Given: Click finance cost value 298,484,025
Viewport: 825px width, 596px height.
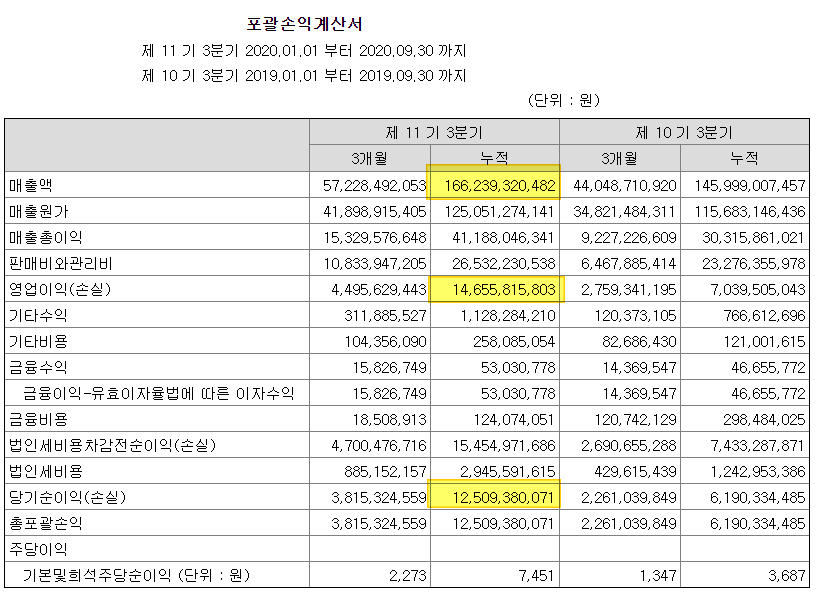Looking at the screenshot, I should coord(764,419).
